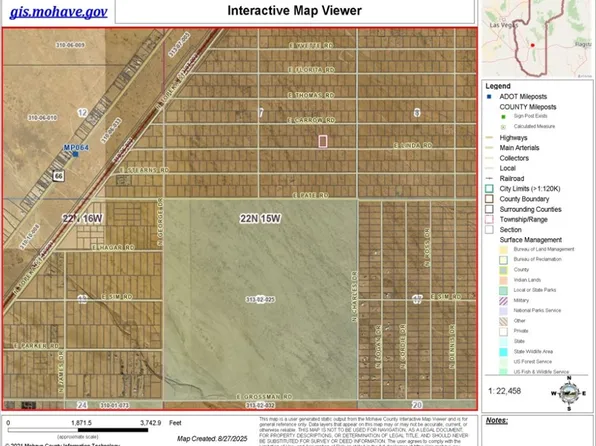Click the Township/Range pink box symbol
The height and width of the screenshot is (446, 596).
click(489, 219)
